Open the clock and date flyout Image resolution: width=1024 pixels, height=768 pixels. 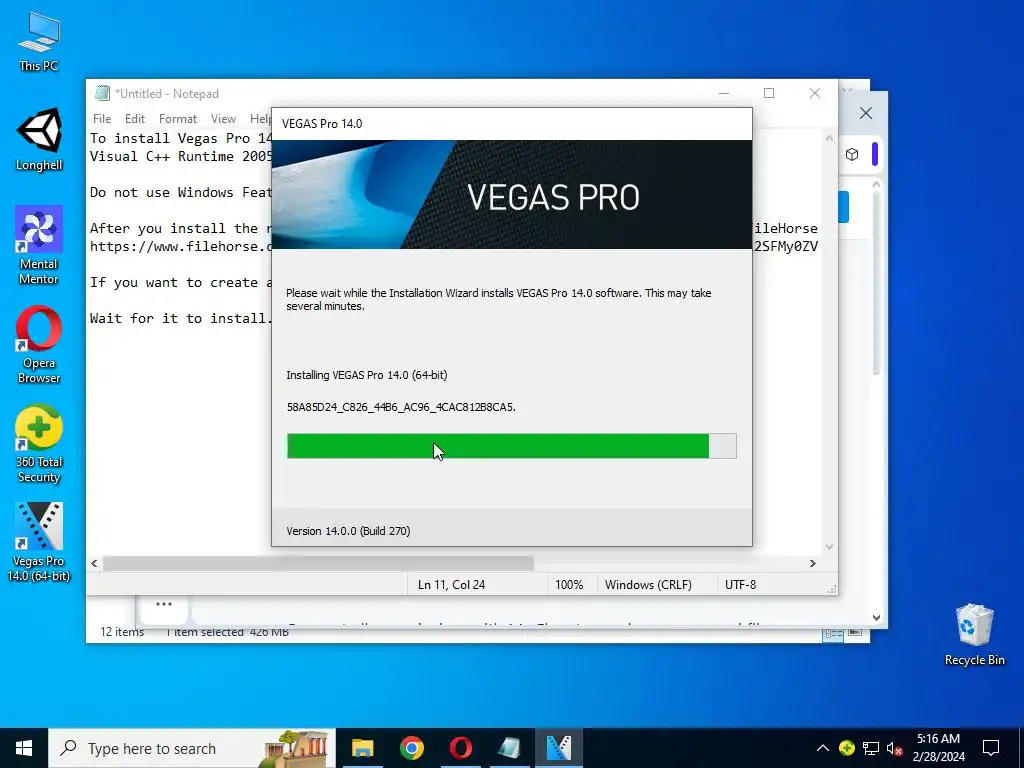pos(938,748)
